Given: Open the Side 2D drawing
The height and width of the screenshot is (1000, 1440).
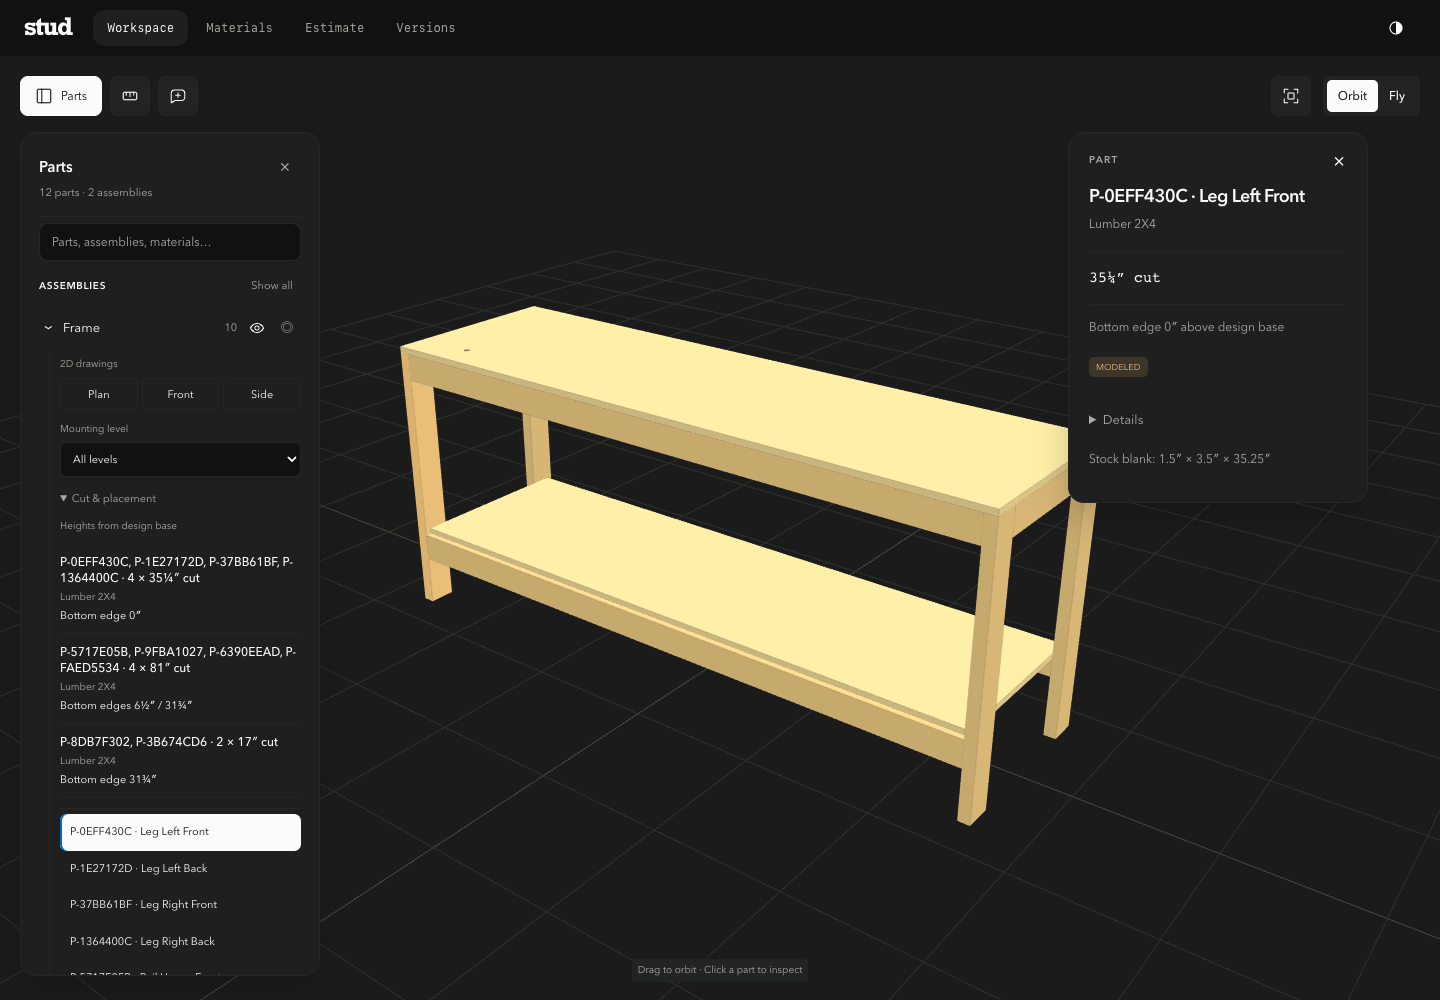Looking at the screenshot, I should coord(262,394).
